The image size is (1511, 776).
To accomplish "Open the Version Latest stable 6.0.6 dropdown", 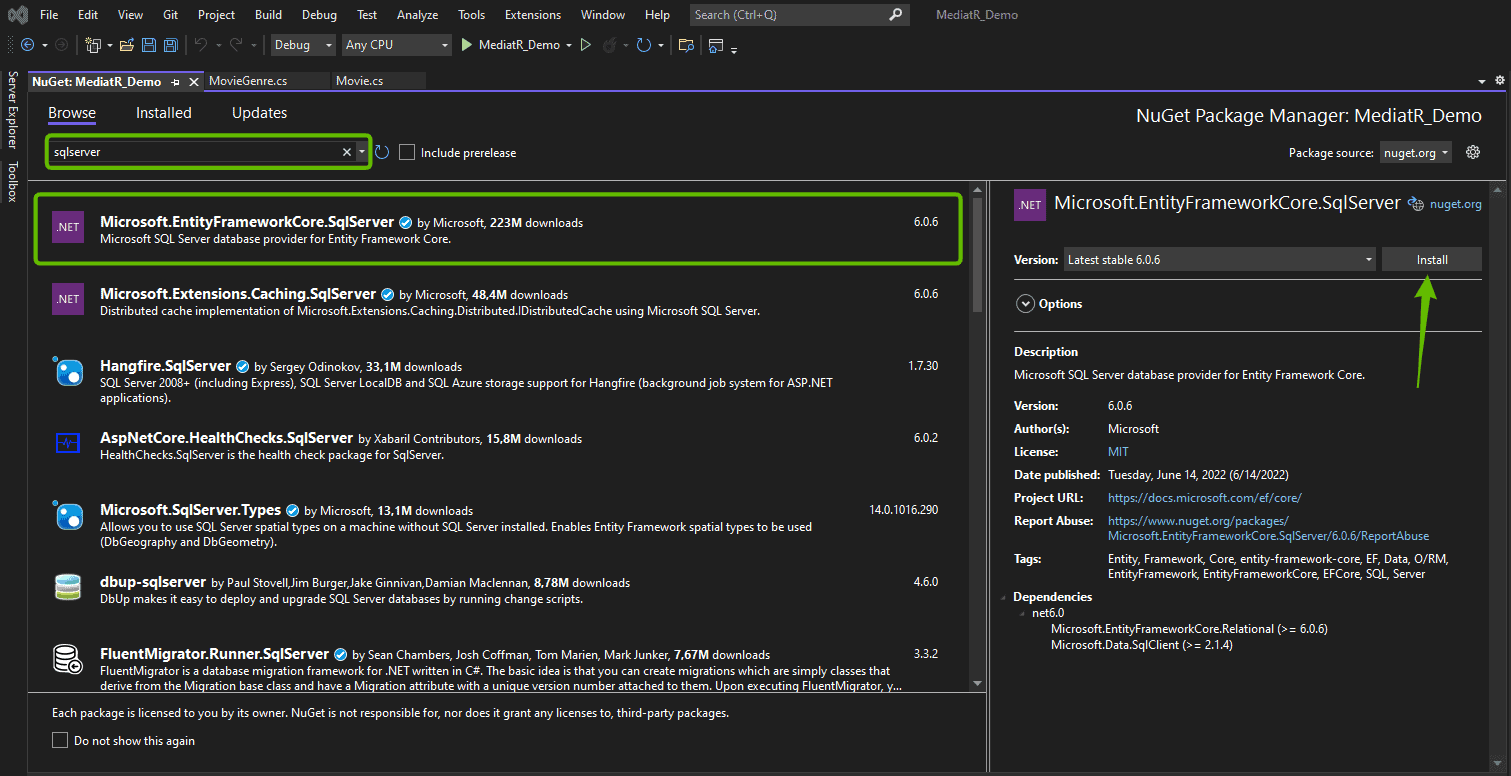I will point(1220,259).
